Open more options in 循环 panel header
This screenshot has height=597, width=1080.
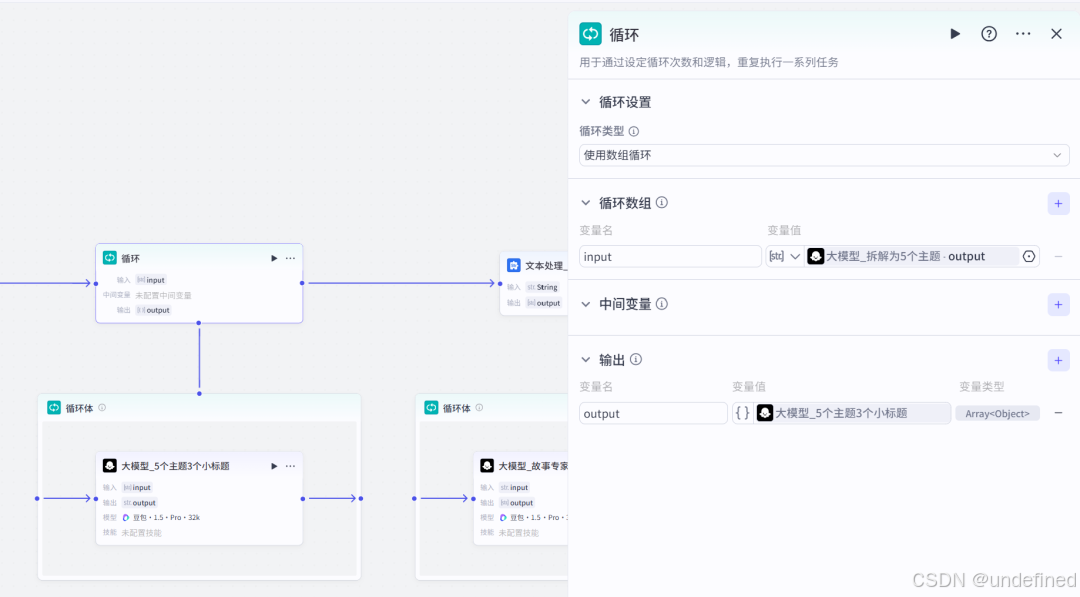pos(1023,34)
